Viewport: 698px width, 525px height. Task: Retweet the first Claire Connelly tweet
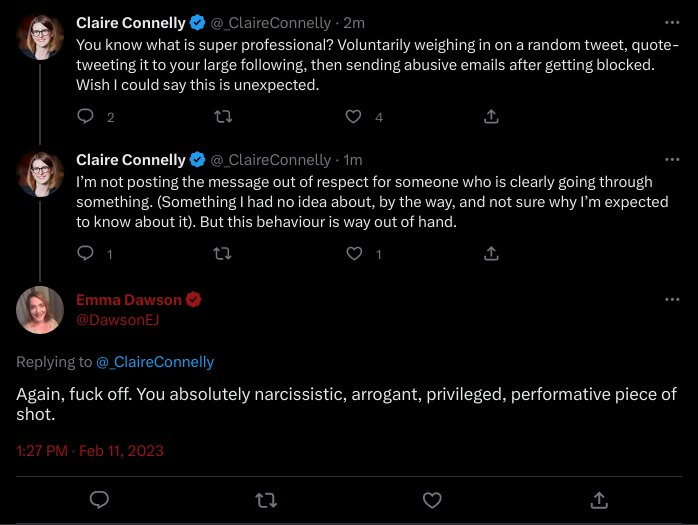pos(223,117)
